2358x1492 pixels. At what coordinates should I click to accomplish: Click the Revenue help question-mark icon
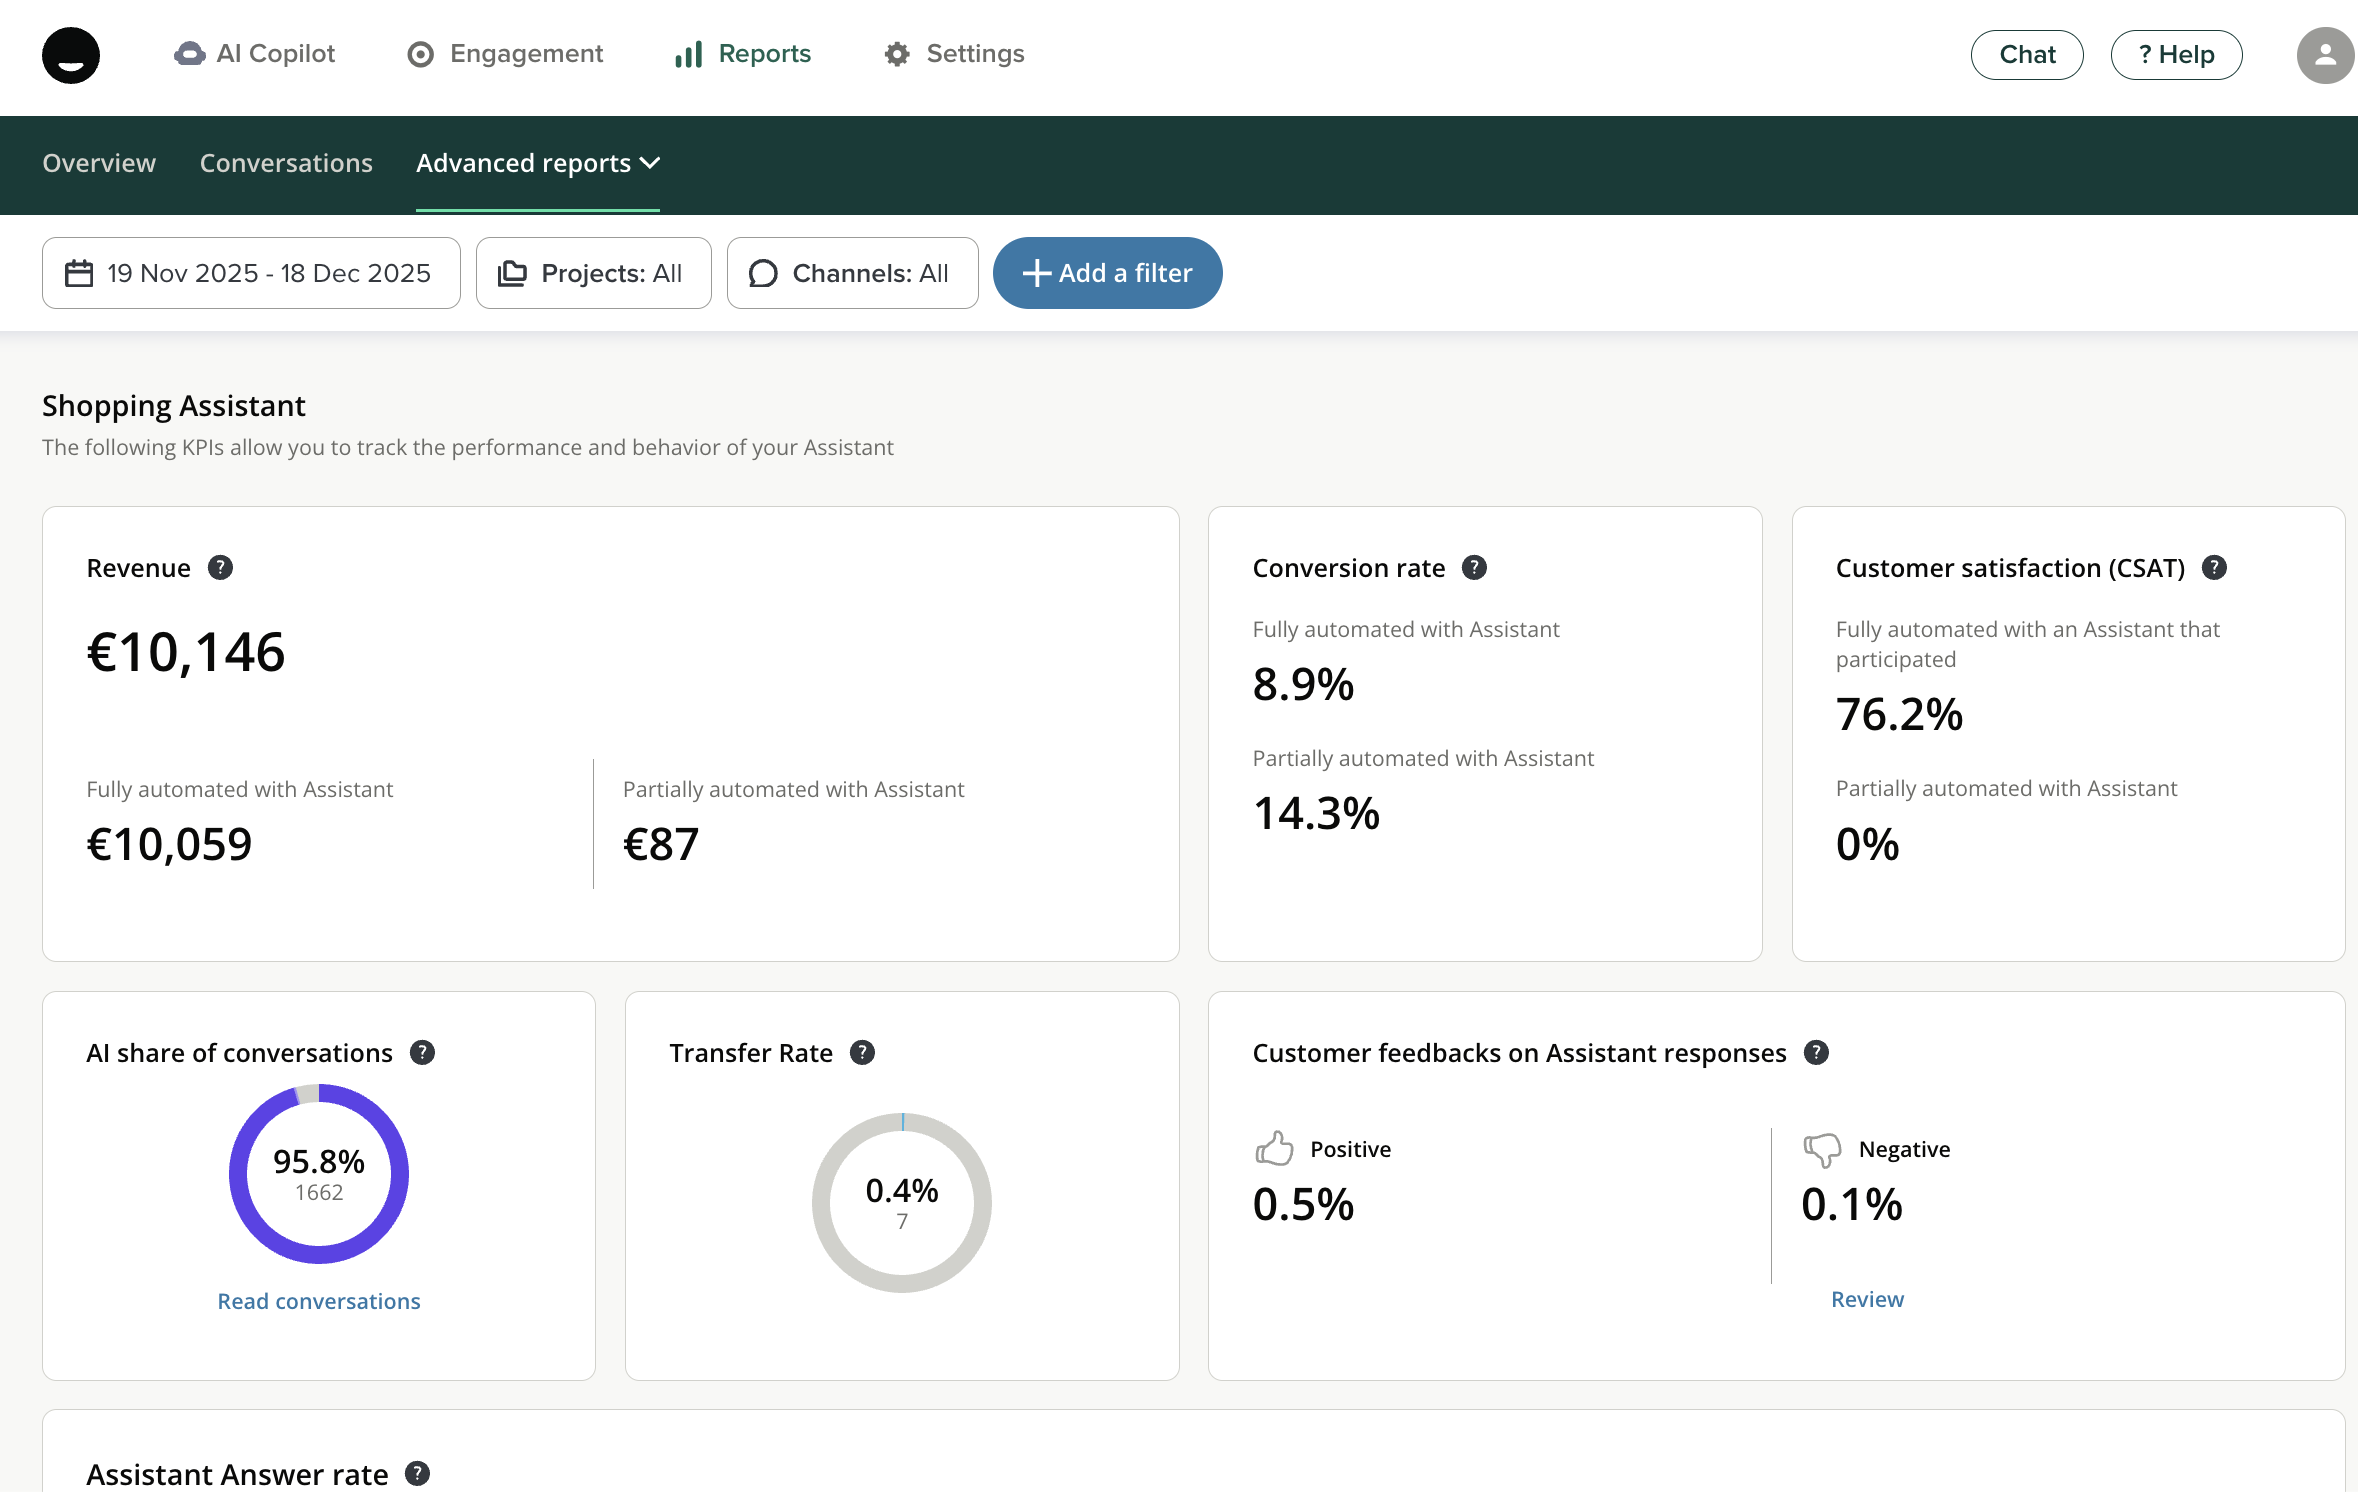pos(220,568)
